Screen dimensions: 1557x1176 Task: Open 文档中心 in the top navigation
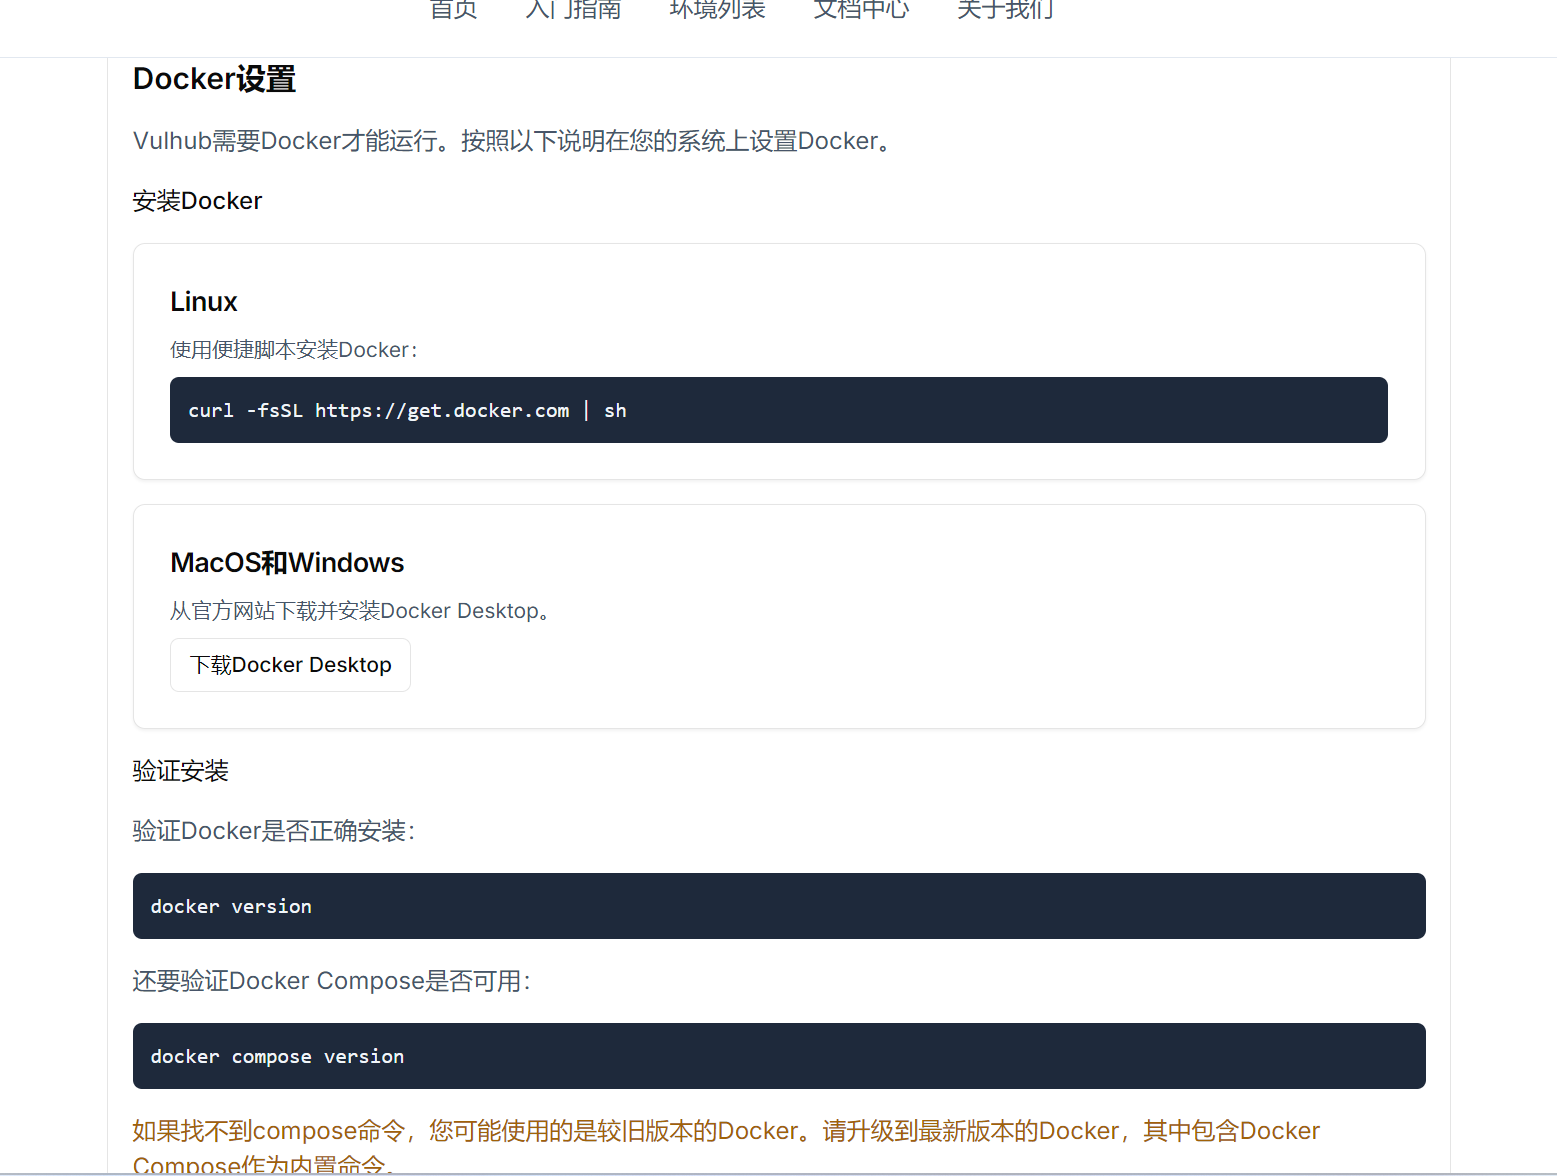861,10
